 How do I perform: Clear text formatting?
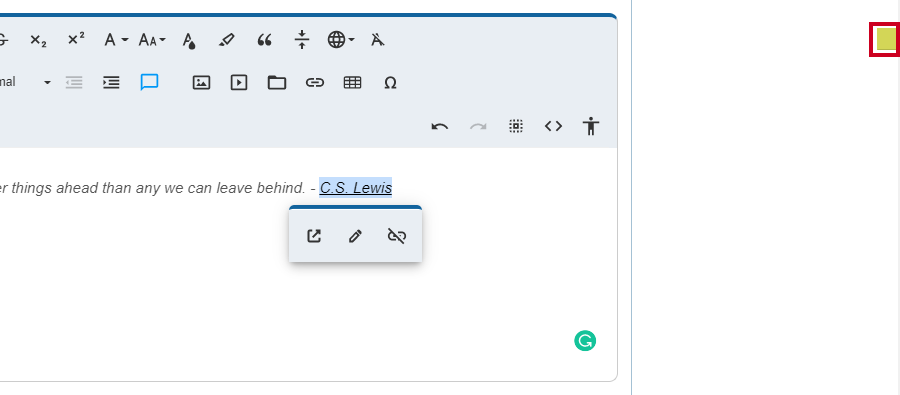(378, 40)
